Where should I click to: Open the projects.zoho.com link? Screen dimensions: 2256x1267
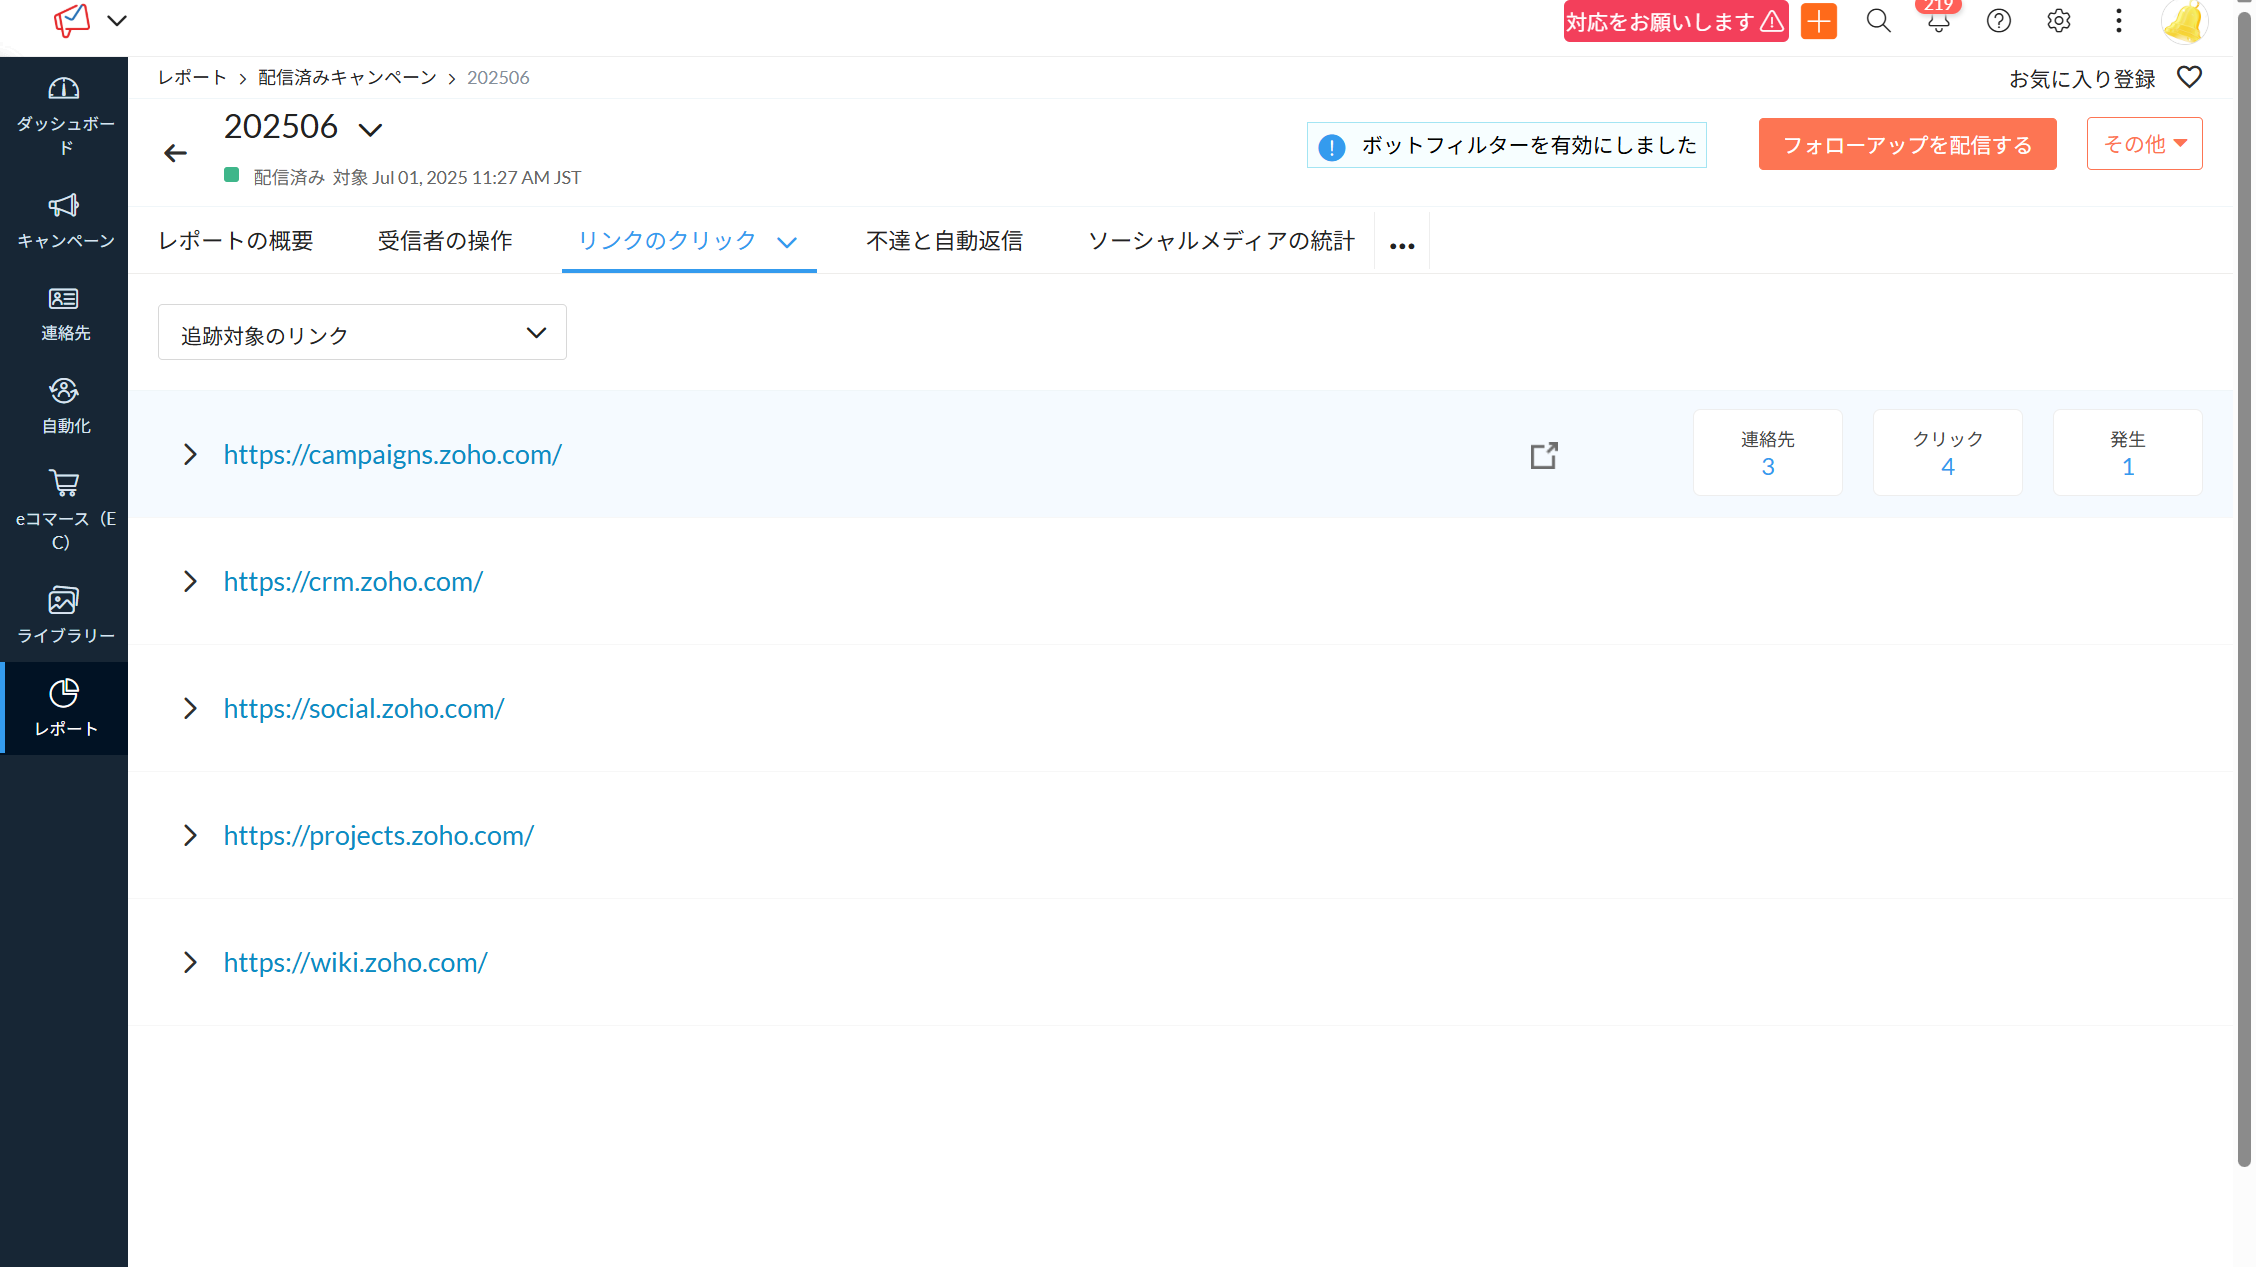[x=378, y=836]
